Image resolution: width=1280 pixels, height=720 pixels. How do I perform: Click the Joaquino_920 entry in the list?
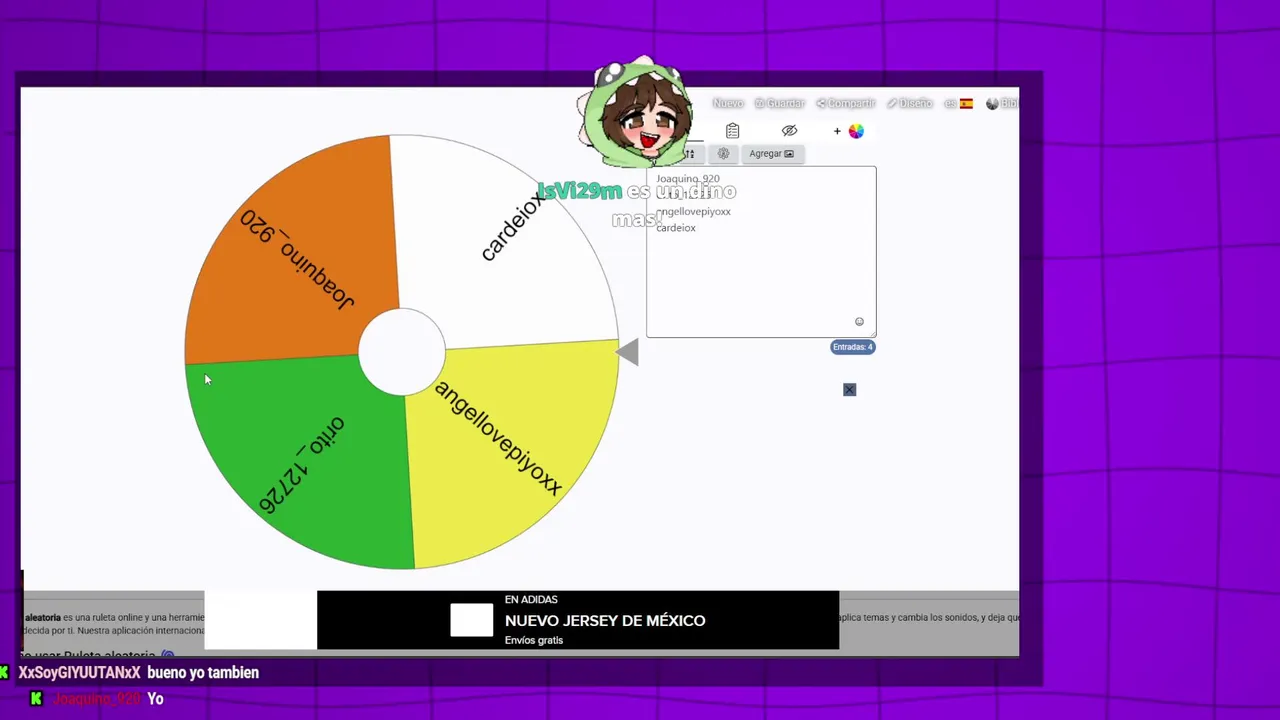pyautogui.click(x=688, y=179)
